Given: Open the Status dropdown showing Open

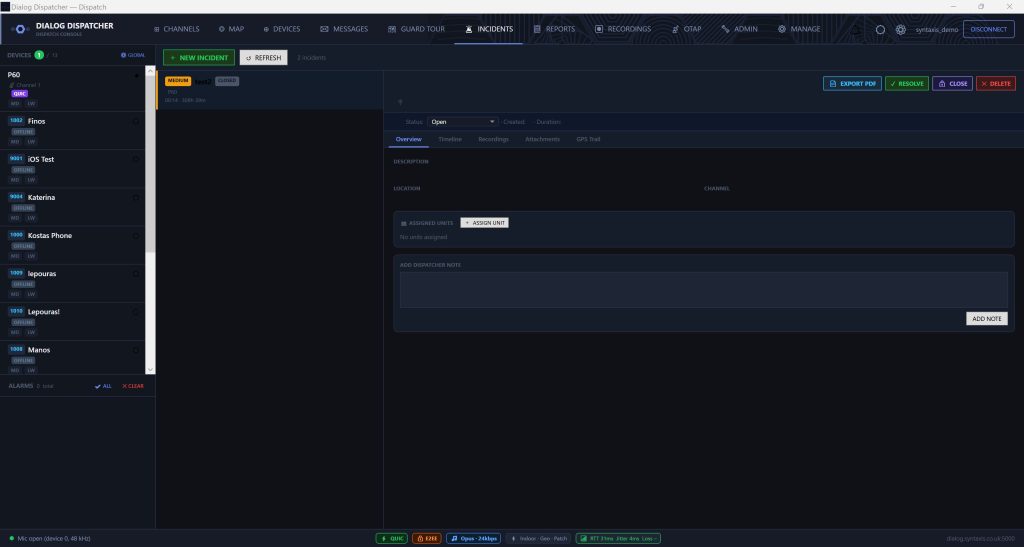Looking at the screenshot, I should tap(462, 122).
